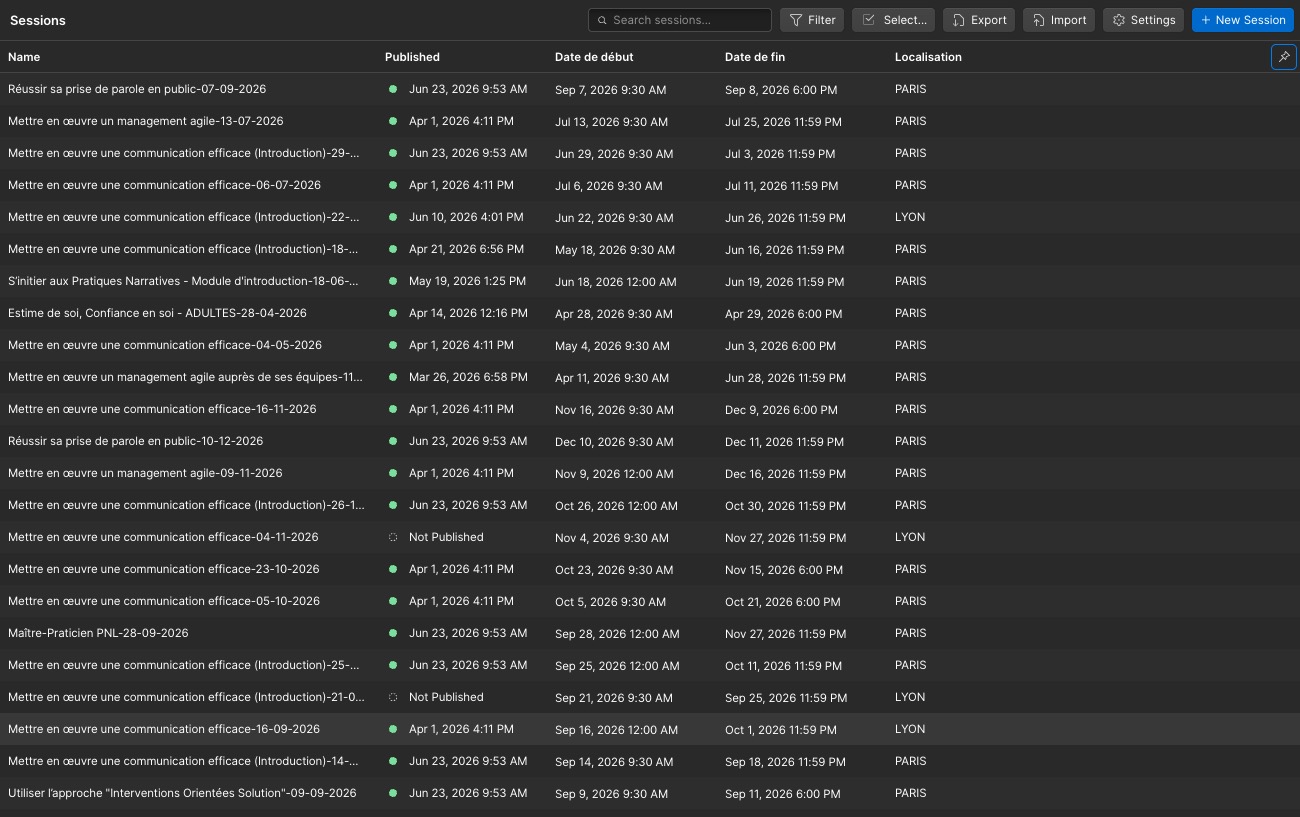Click LYON in the Jun 22, 2026 row

coord(910,217)
